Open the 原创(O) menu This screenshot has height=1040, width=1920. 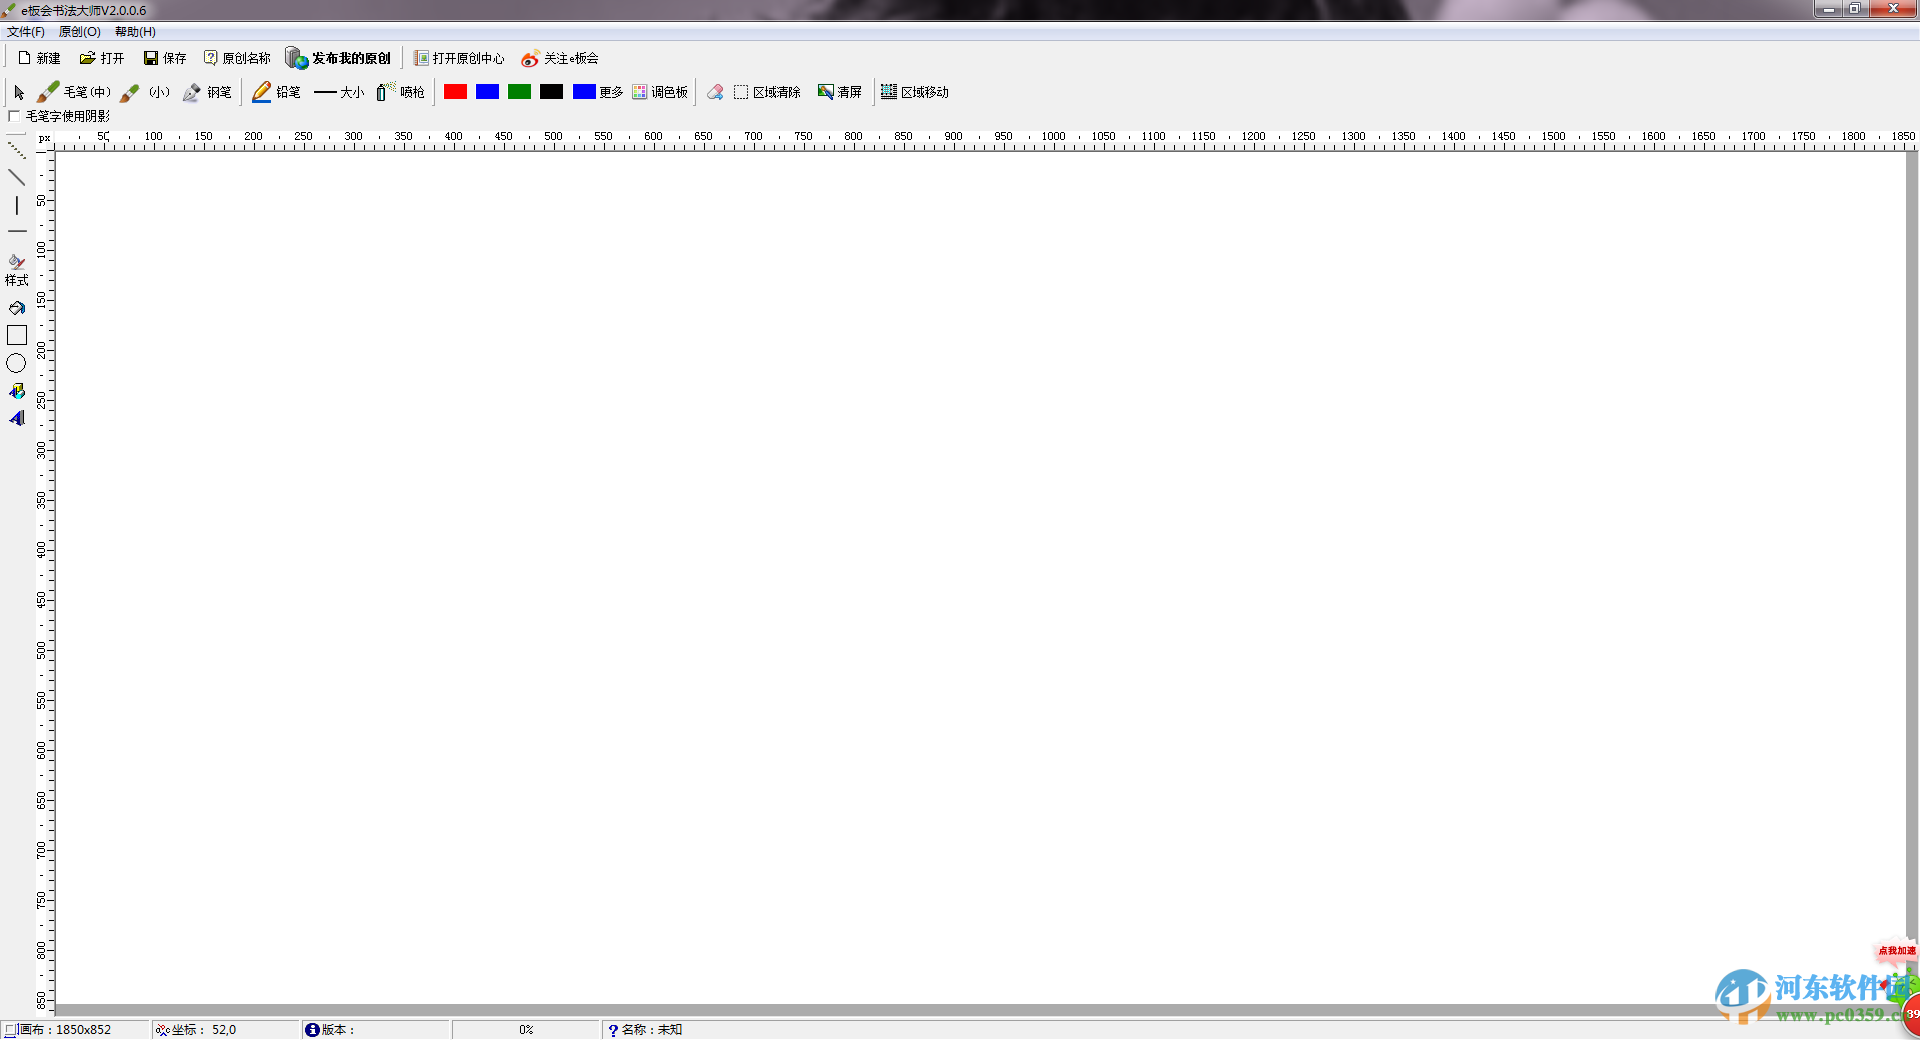pos(79,32)
